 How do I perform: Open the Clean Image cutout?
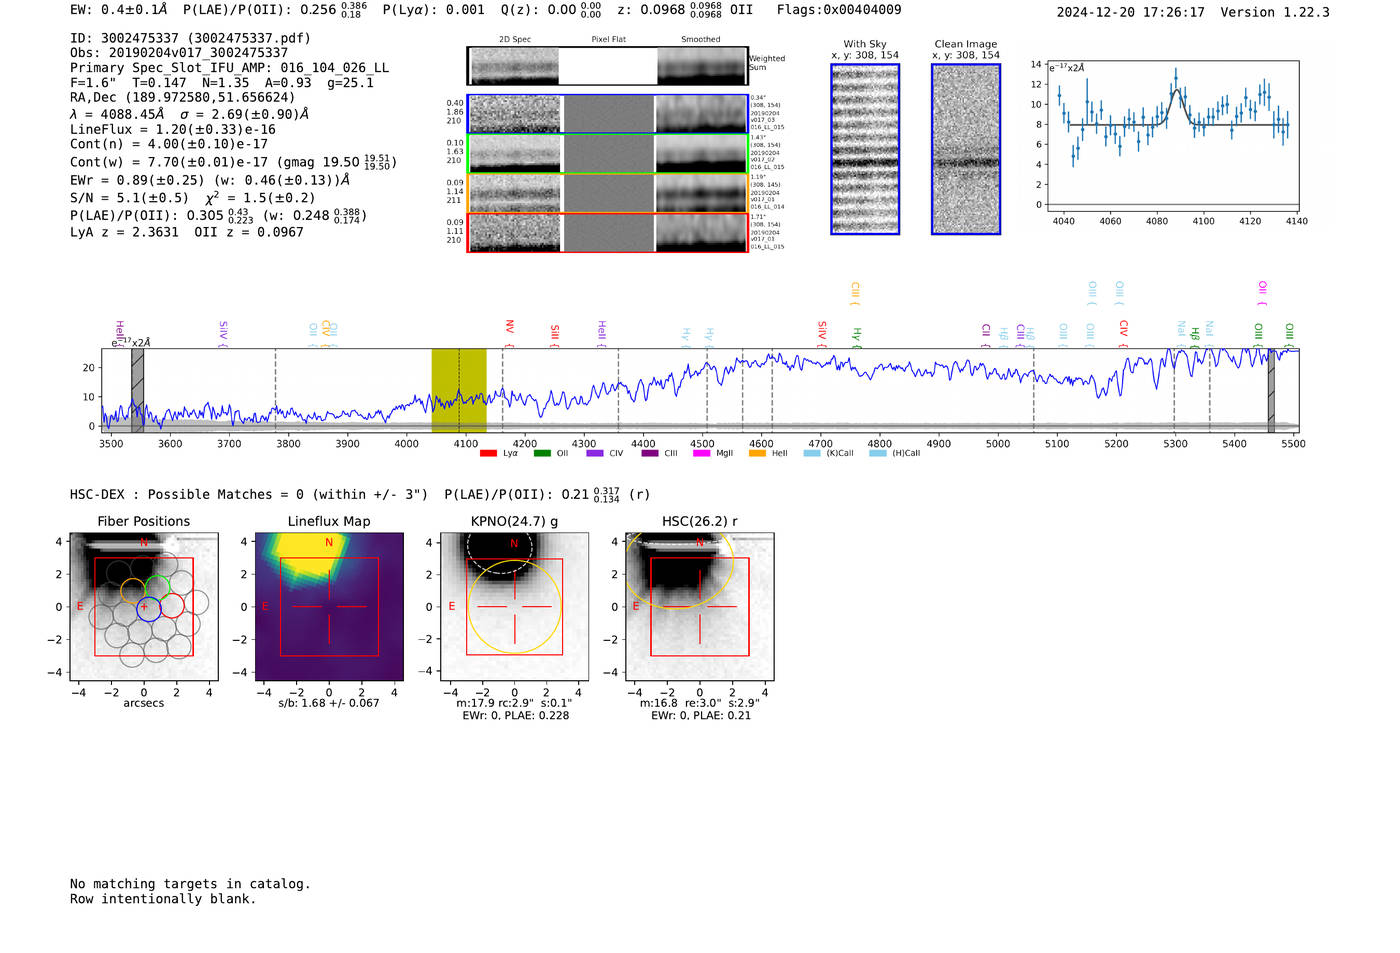[x=965, y=149]
